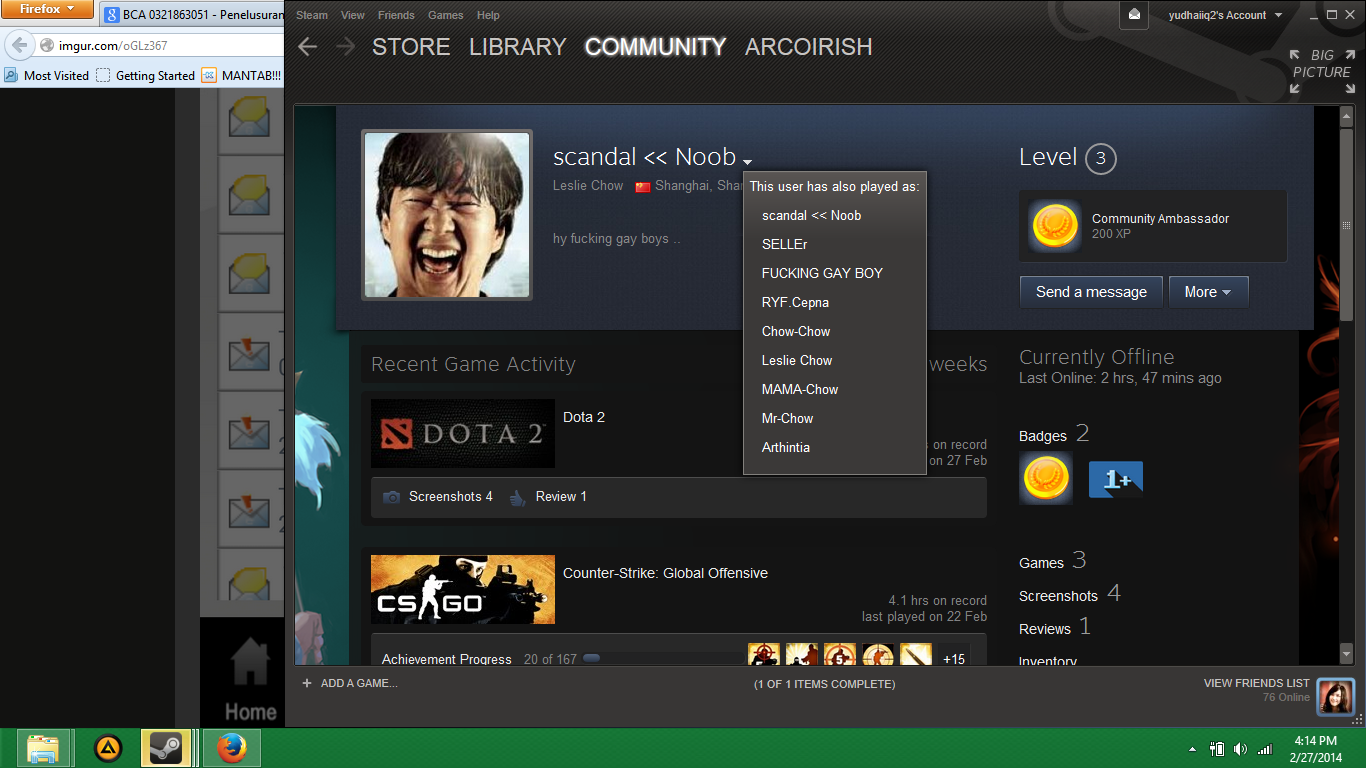Go to the LIBRARY tab
This screenshot has width=1366, height=768.
(517, 47)
